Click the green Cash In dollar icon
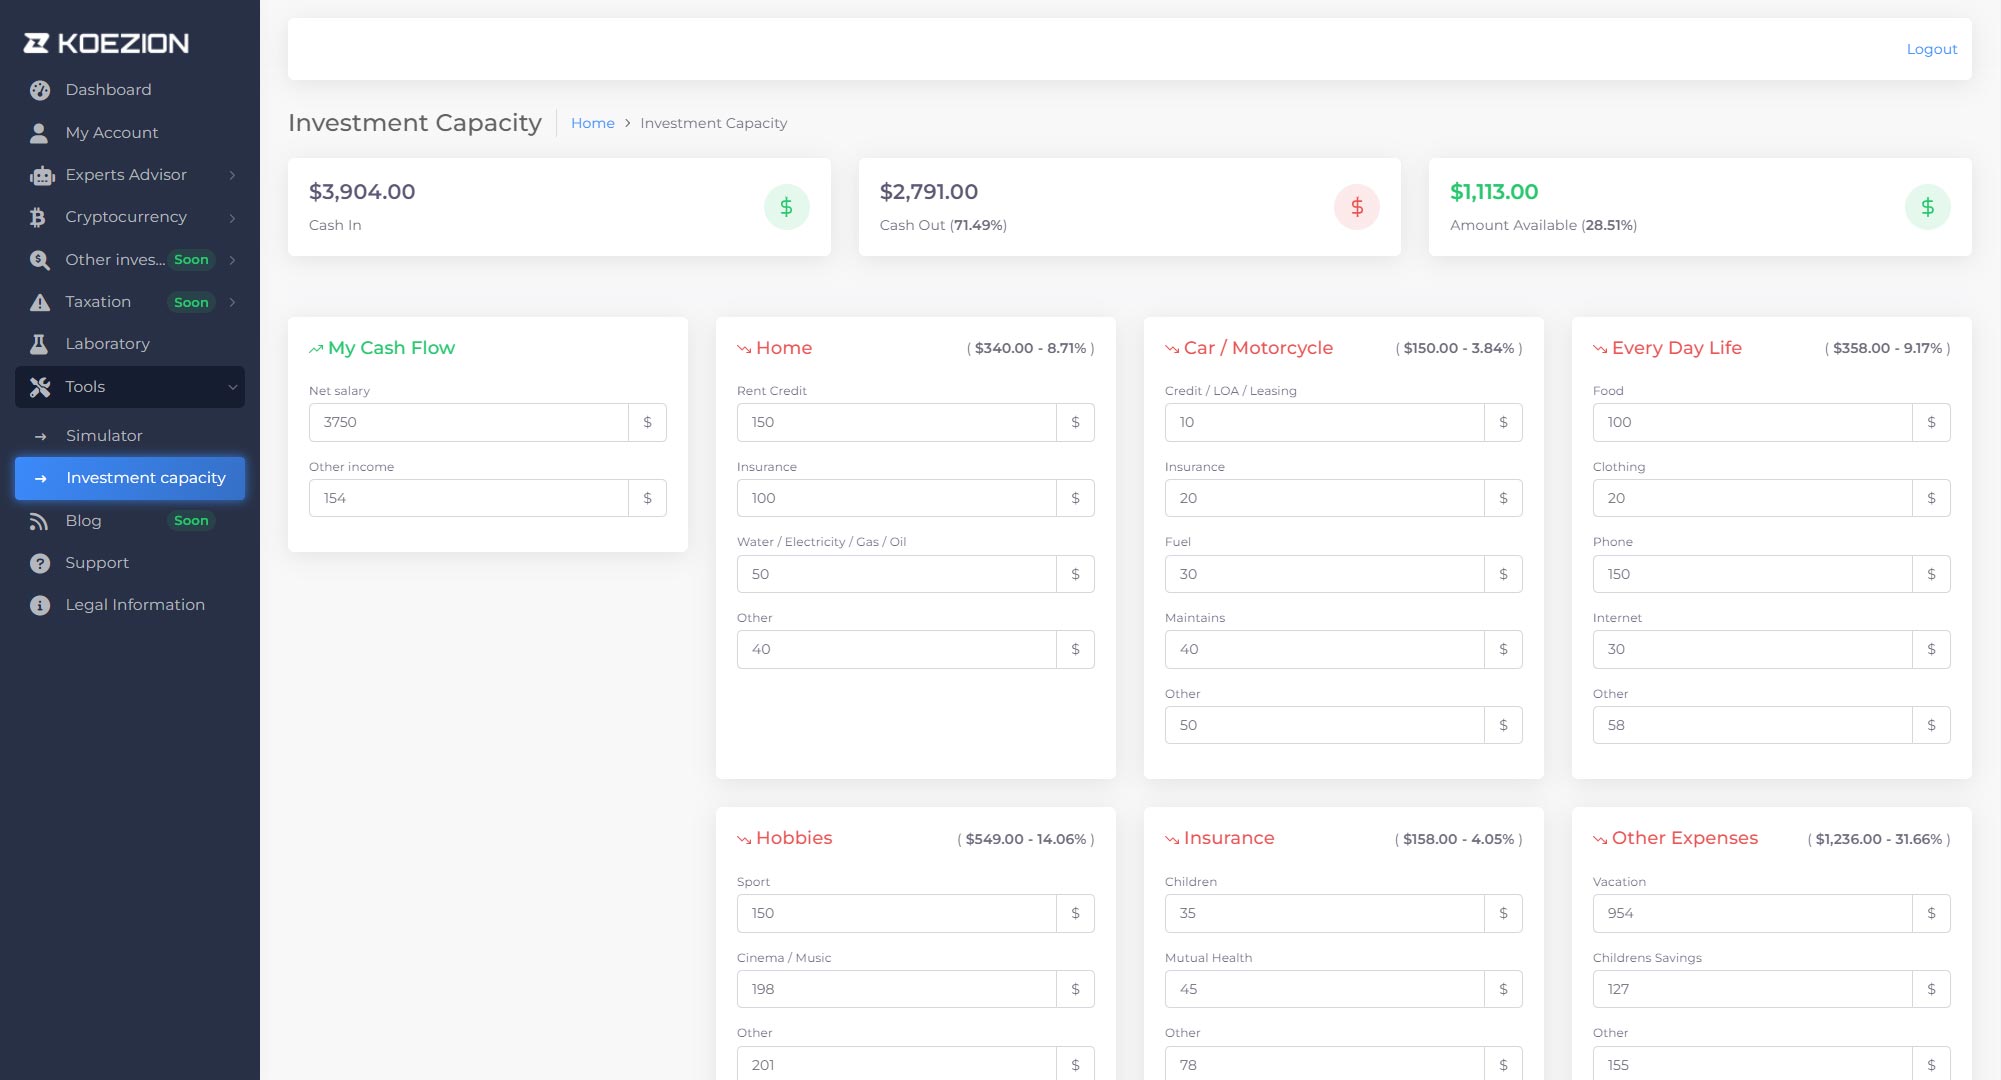The height and width of the screenshot is (1080, 2001). [x=786, y=207]
